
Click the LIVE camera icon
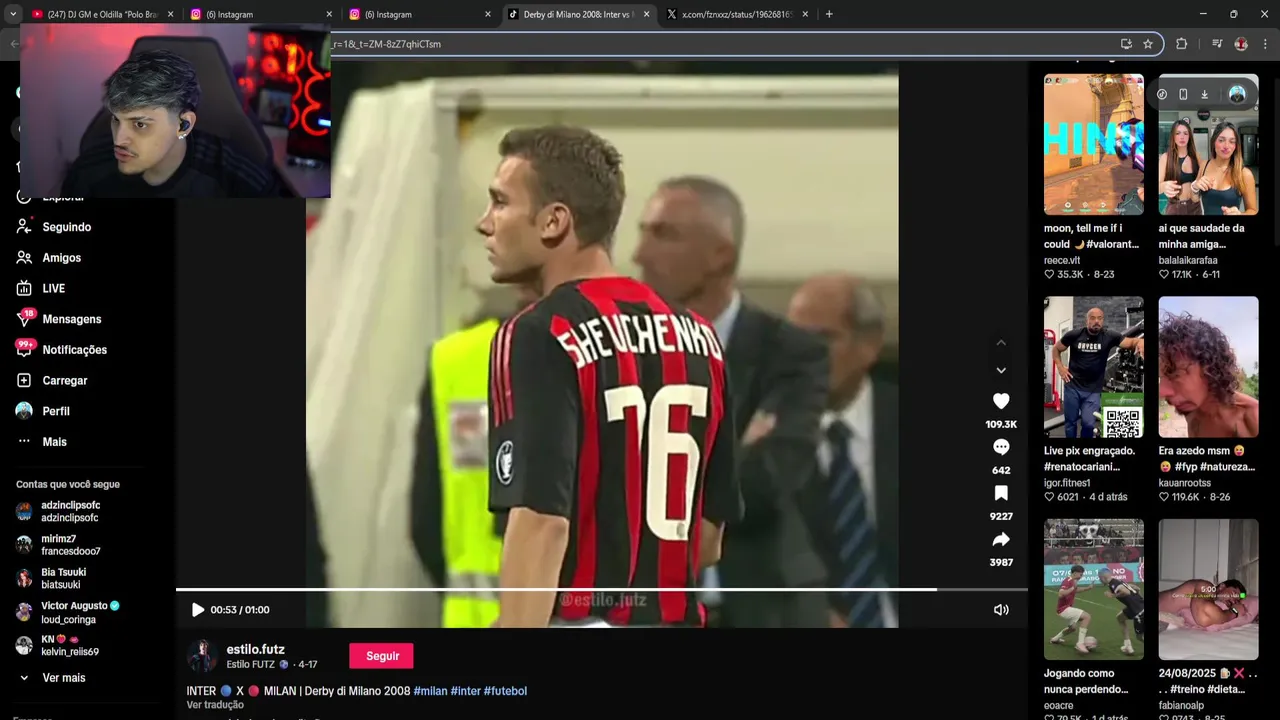tap(24, 288)
